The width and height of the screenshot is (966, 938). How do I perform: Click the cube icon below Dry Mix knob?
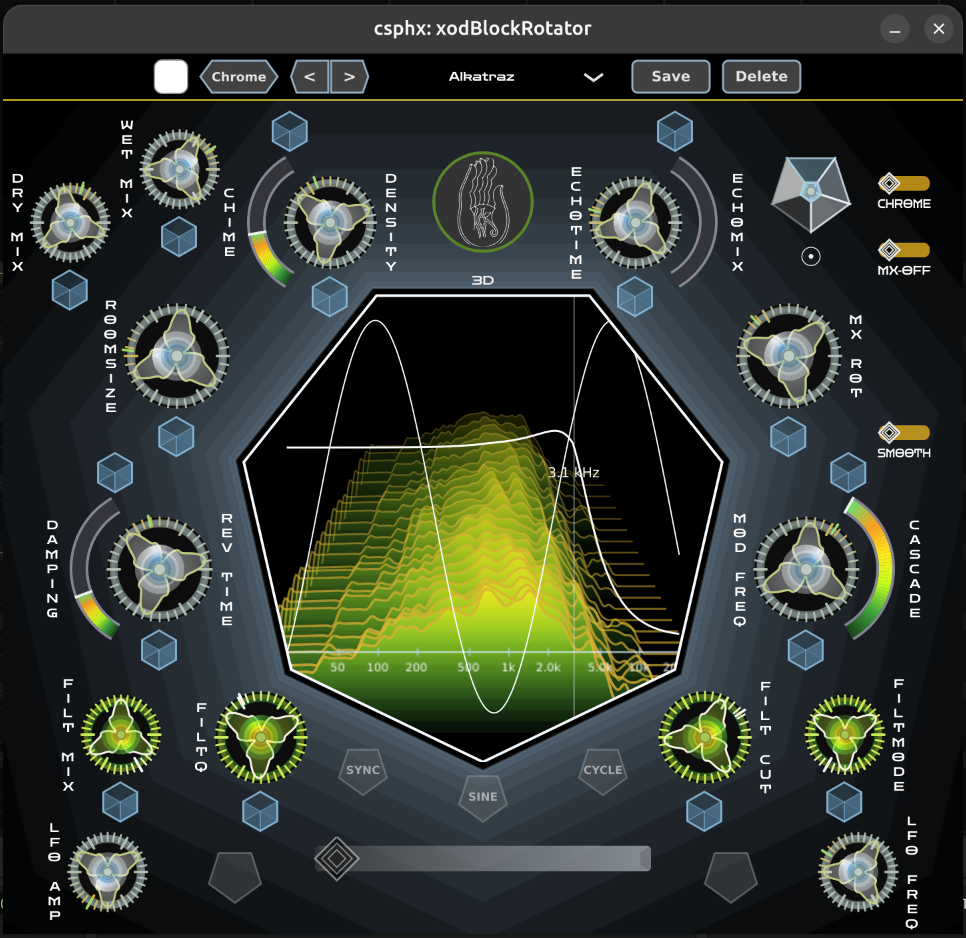click(70, 290)
